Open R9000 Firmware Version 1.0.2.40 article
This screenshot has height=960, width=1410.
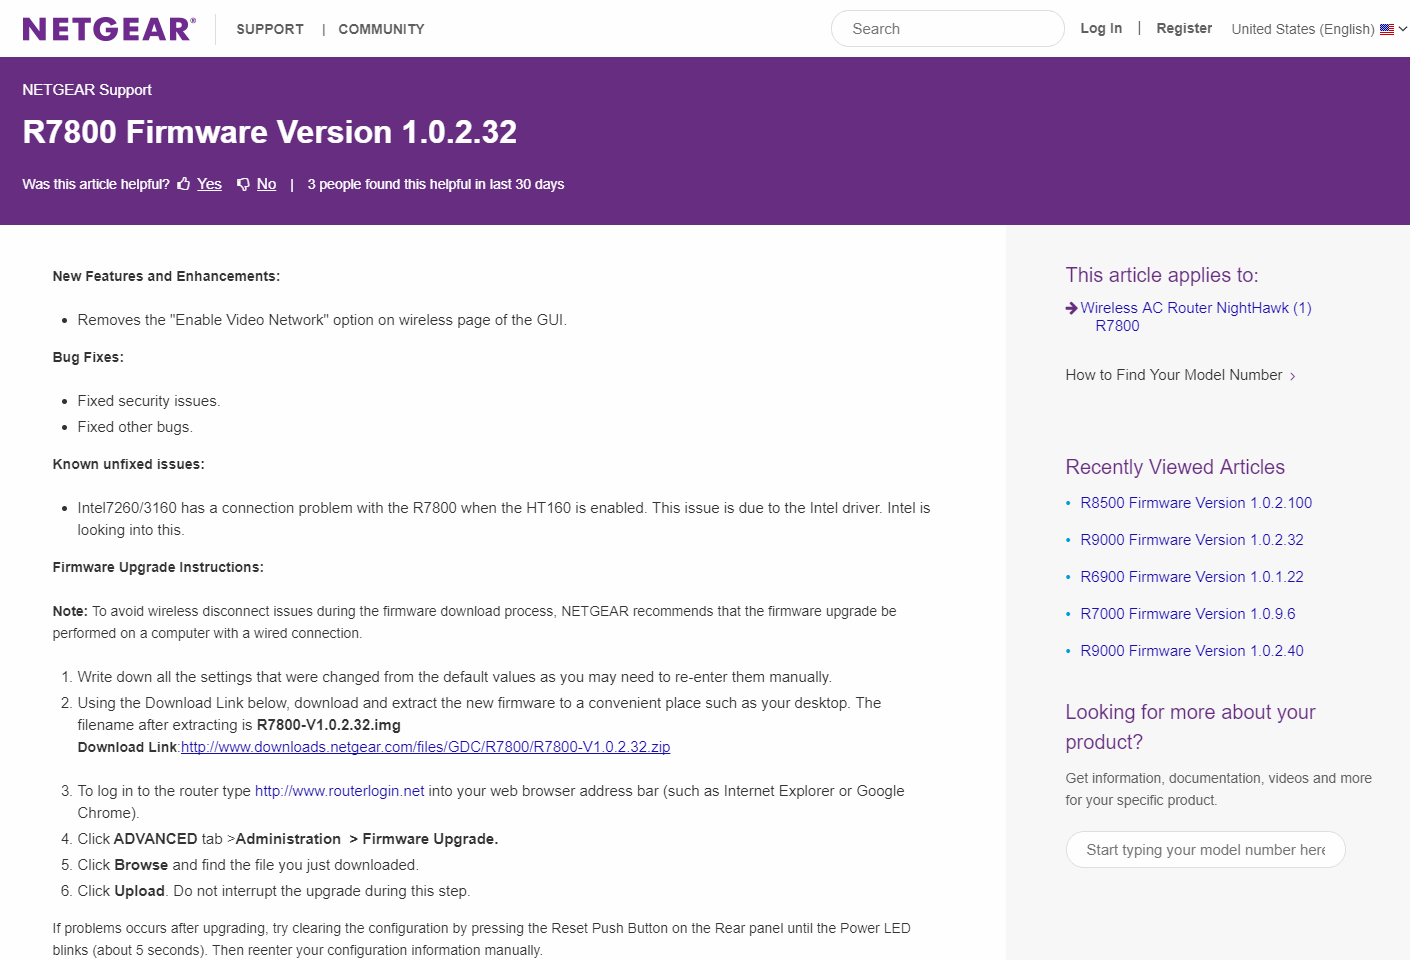1192,651
